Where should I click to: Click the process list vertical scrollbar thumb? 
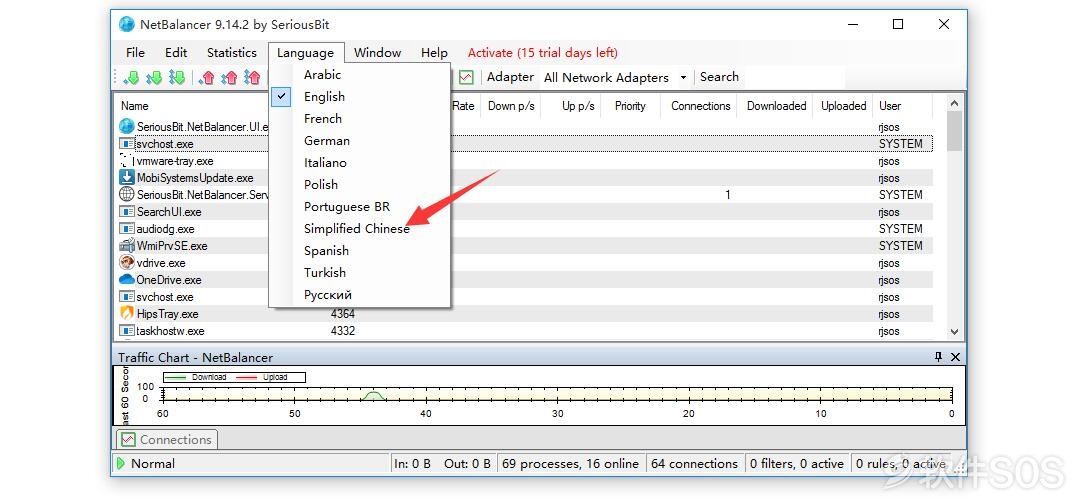point(954,130)
